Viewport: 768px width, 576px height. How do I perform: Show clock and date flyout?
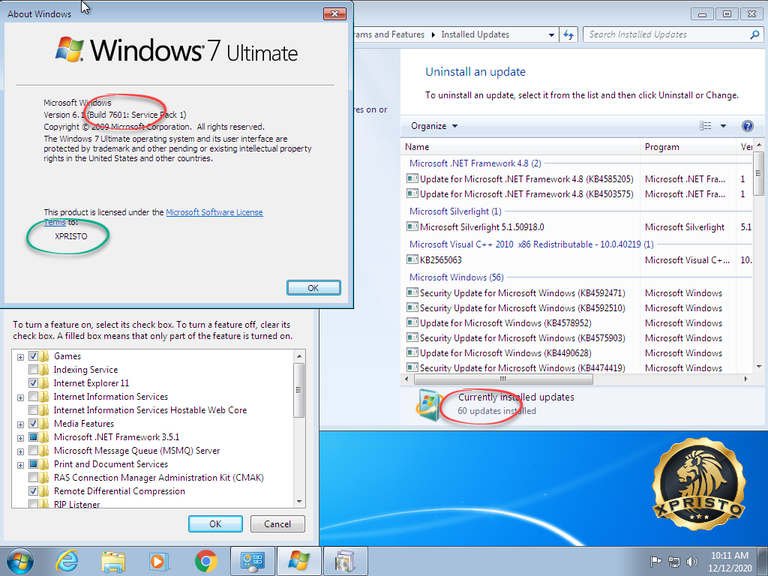point(729,562)
